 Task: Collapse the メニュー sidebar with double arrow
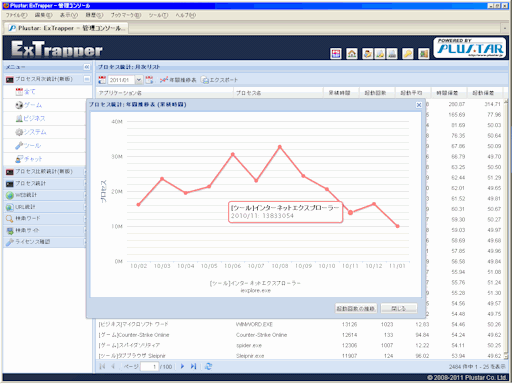tap(87, 67)
